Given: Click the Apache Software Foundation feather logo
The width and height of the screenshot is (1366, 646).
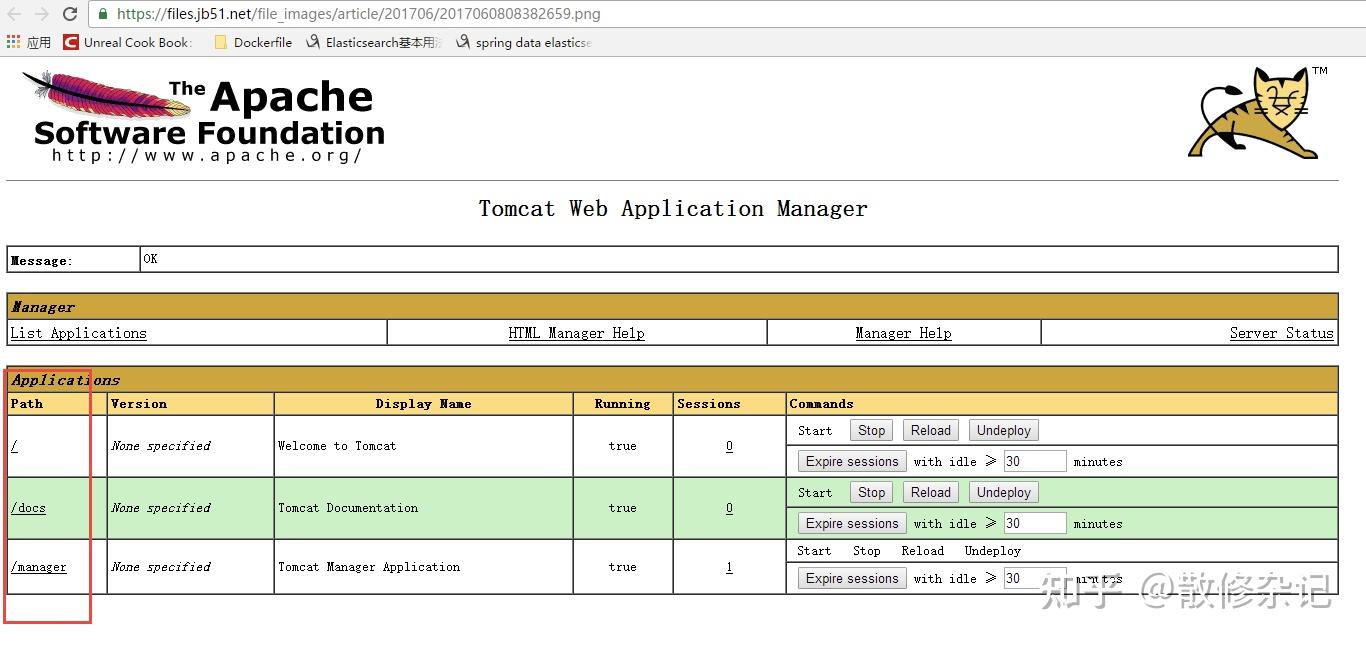Looking at the screenshot, I should [205, 116].
